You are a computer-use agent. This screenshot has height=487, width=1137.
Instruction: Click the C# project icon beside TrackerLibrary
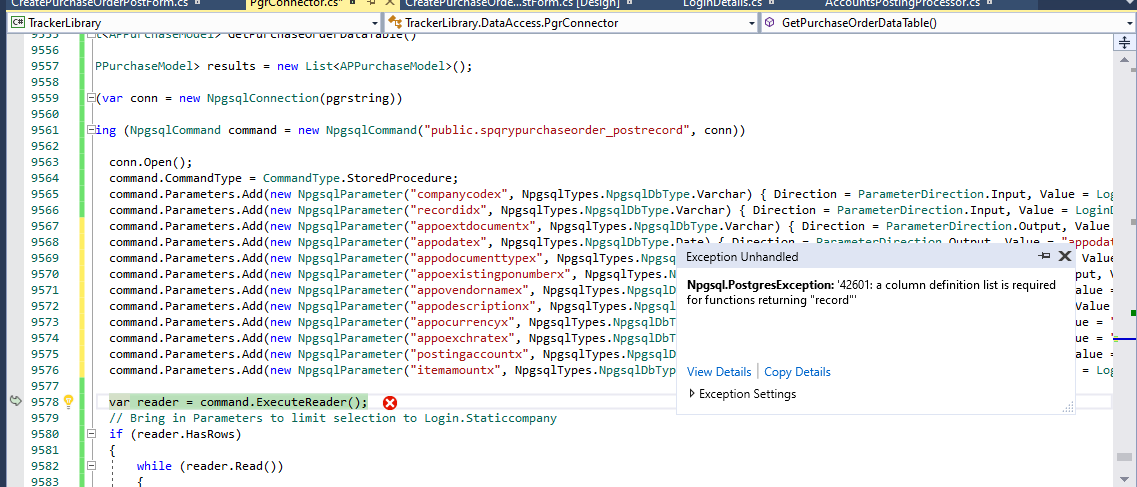pos(16,22)
